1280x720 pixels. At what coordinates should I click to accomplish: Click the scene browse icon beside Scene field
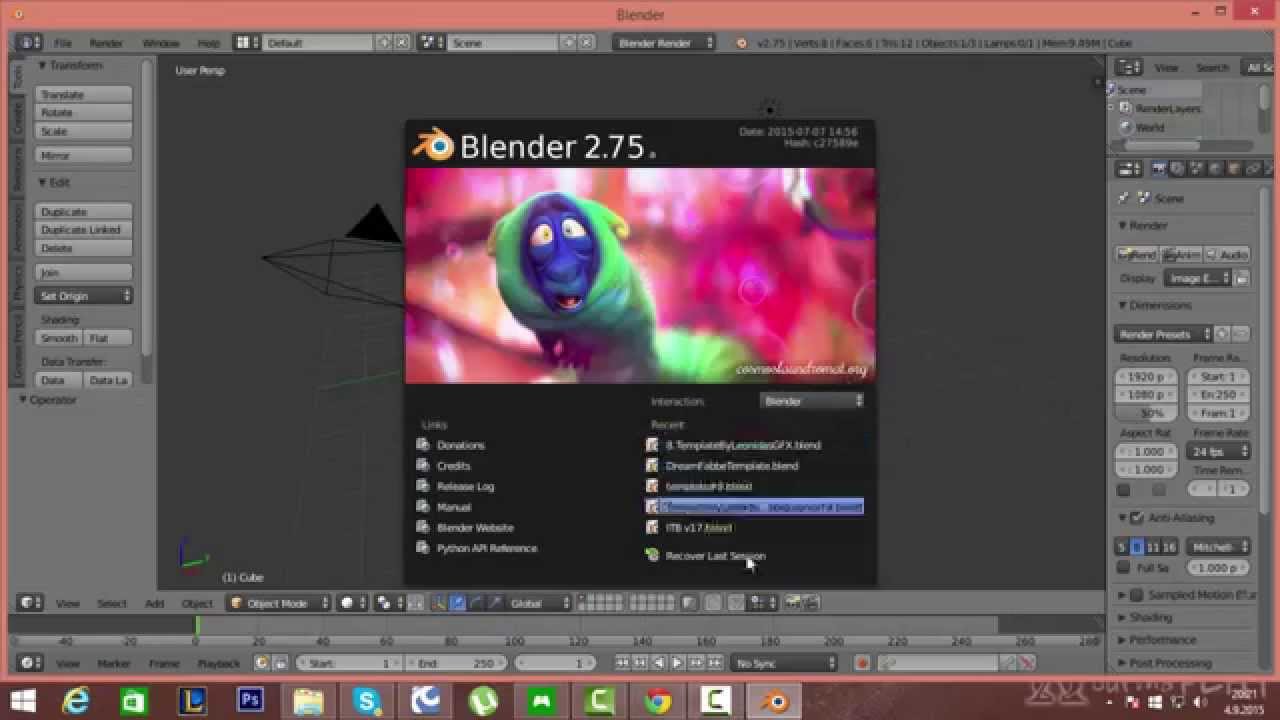pyautogui.click(x=432, y=43)
